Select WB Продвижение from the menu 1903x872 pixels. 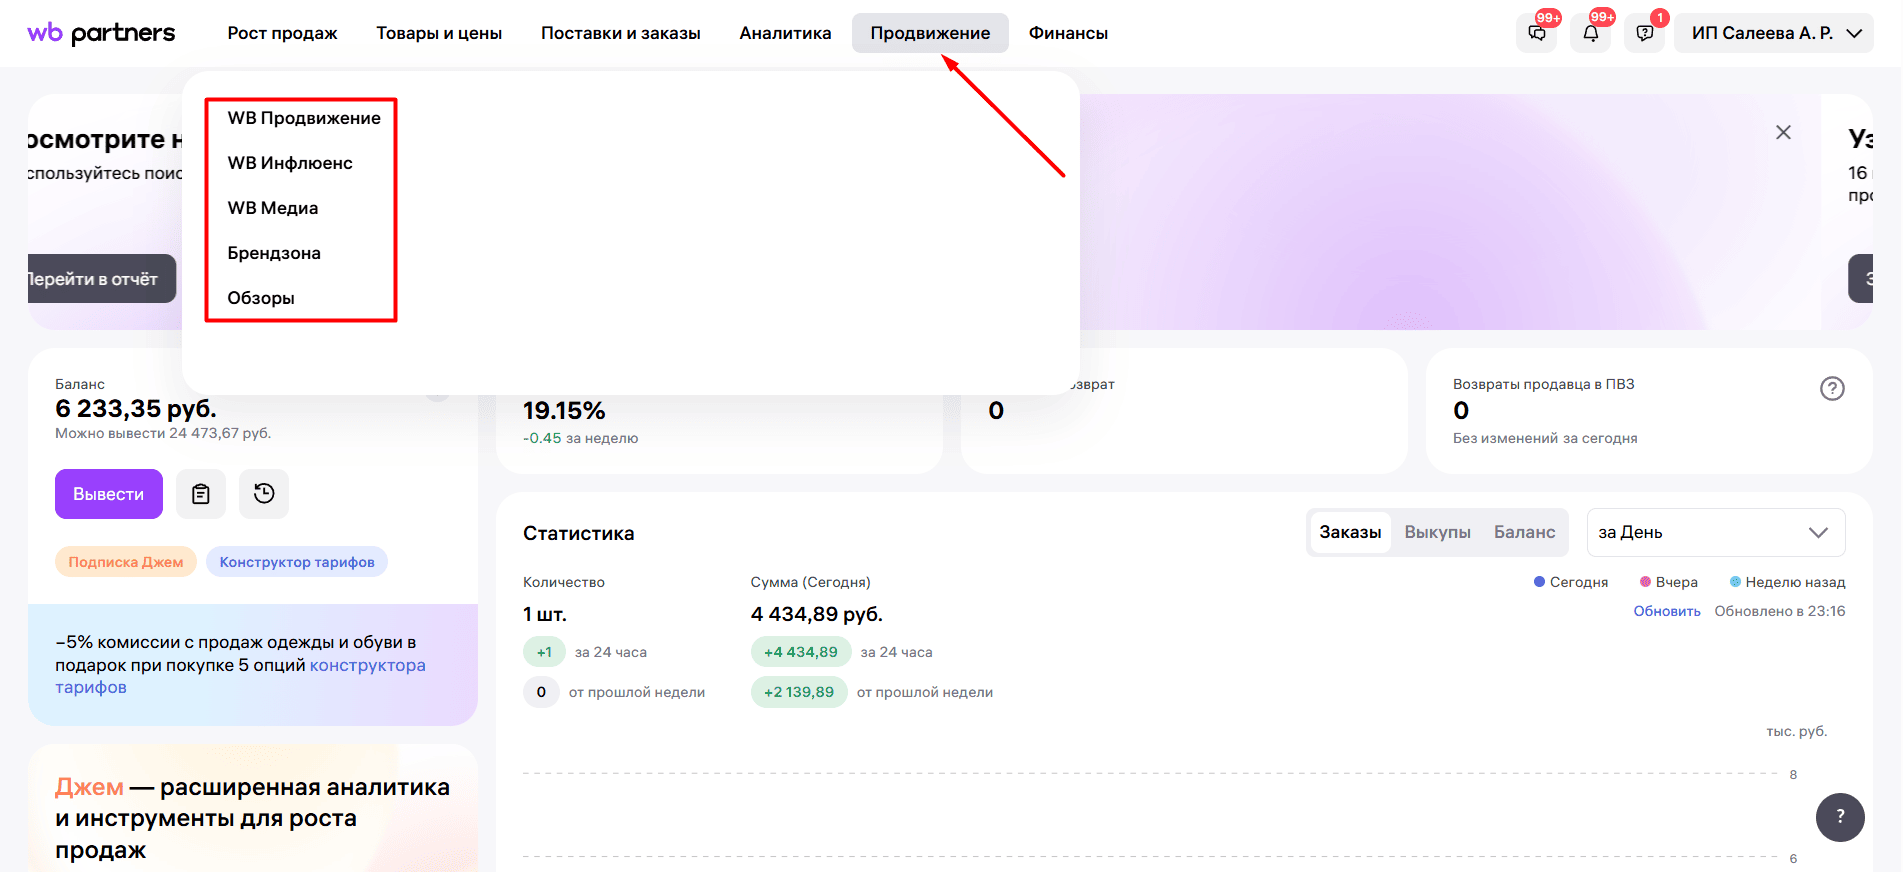[x=304, y=118]
